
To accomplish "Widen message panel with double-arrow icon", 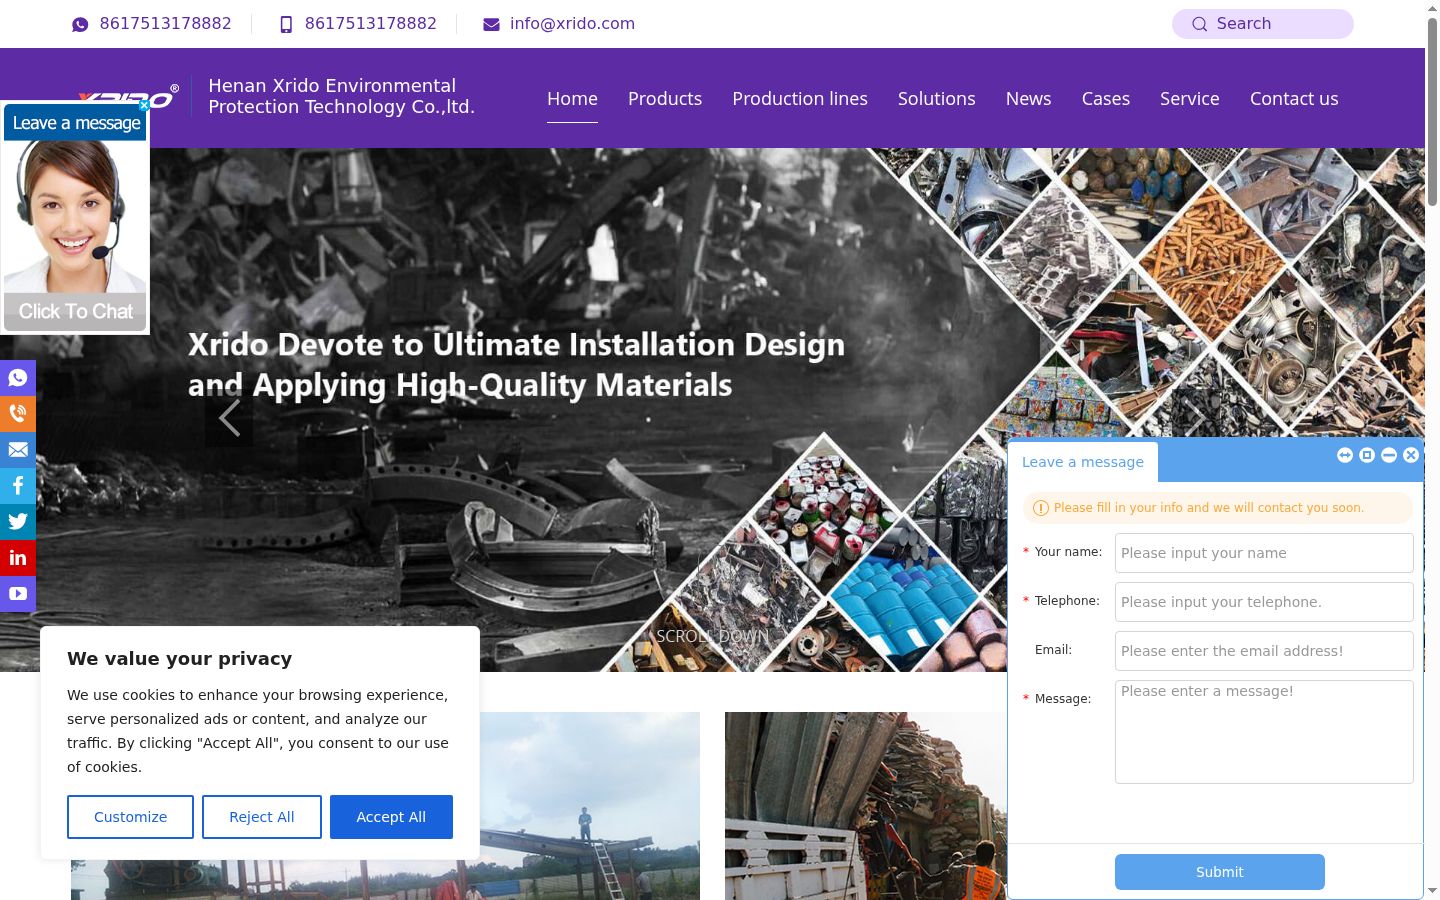I will click(x=1345, y=455).
